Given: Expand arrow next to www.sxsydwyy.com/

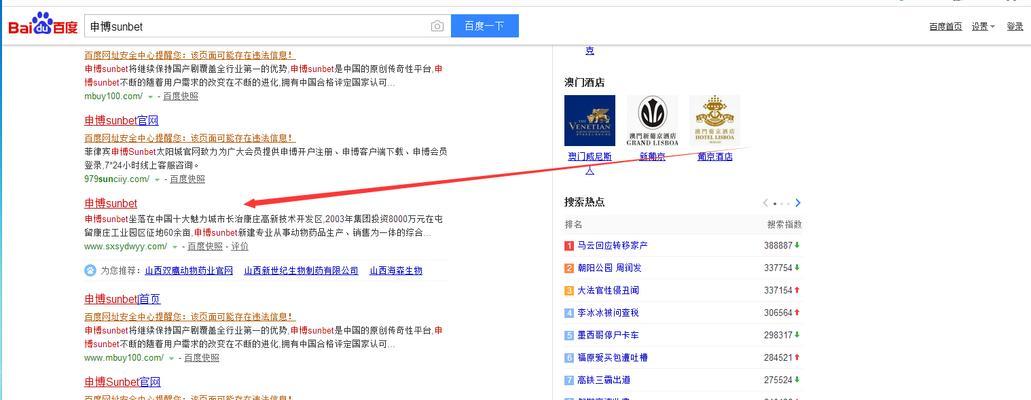Looking at the screenshot, I should click(x=175, y=247).
